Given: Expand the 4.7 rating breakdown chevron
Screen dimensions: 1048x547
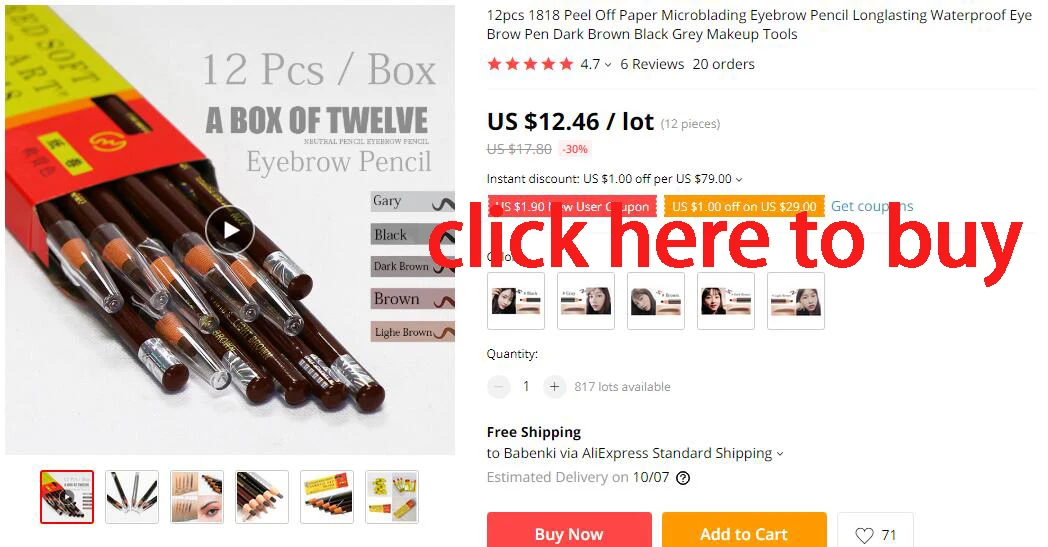Looking at the screenshot, I should 608,65.
